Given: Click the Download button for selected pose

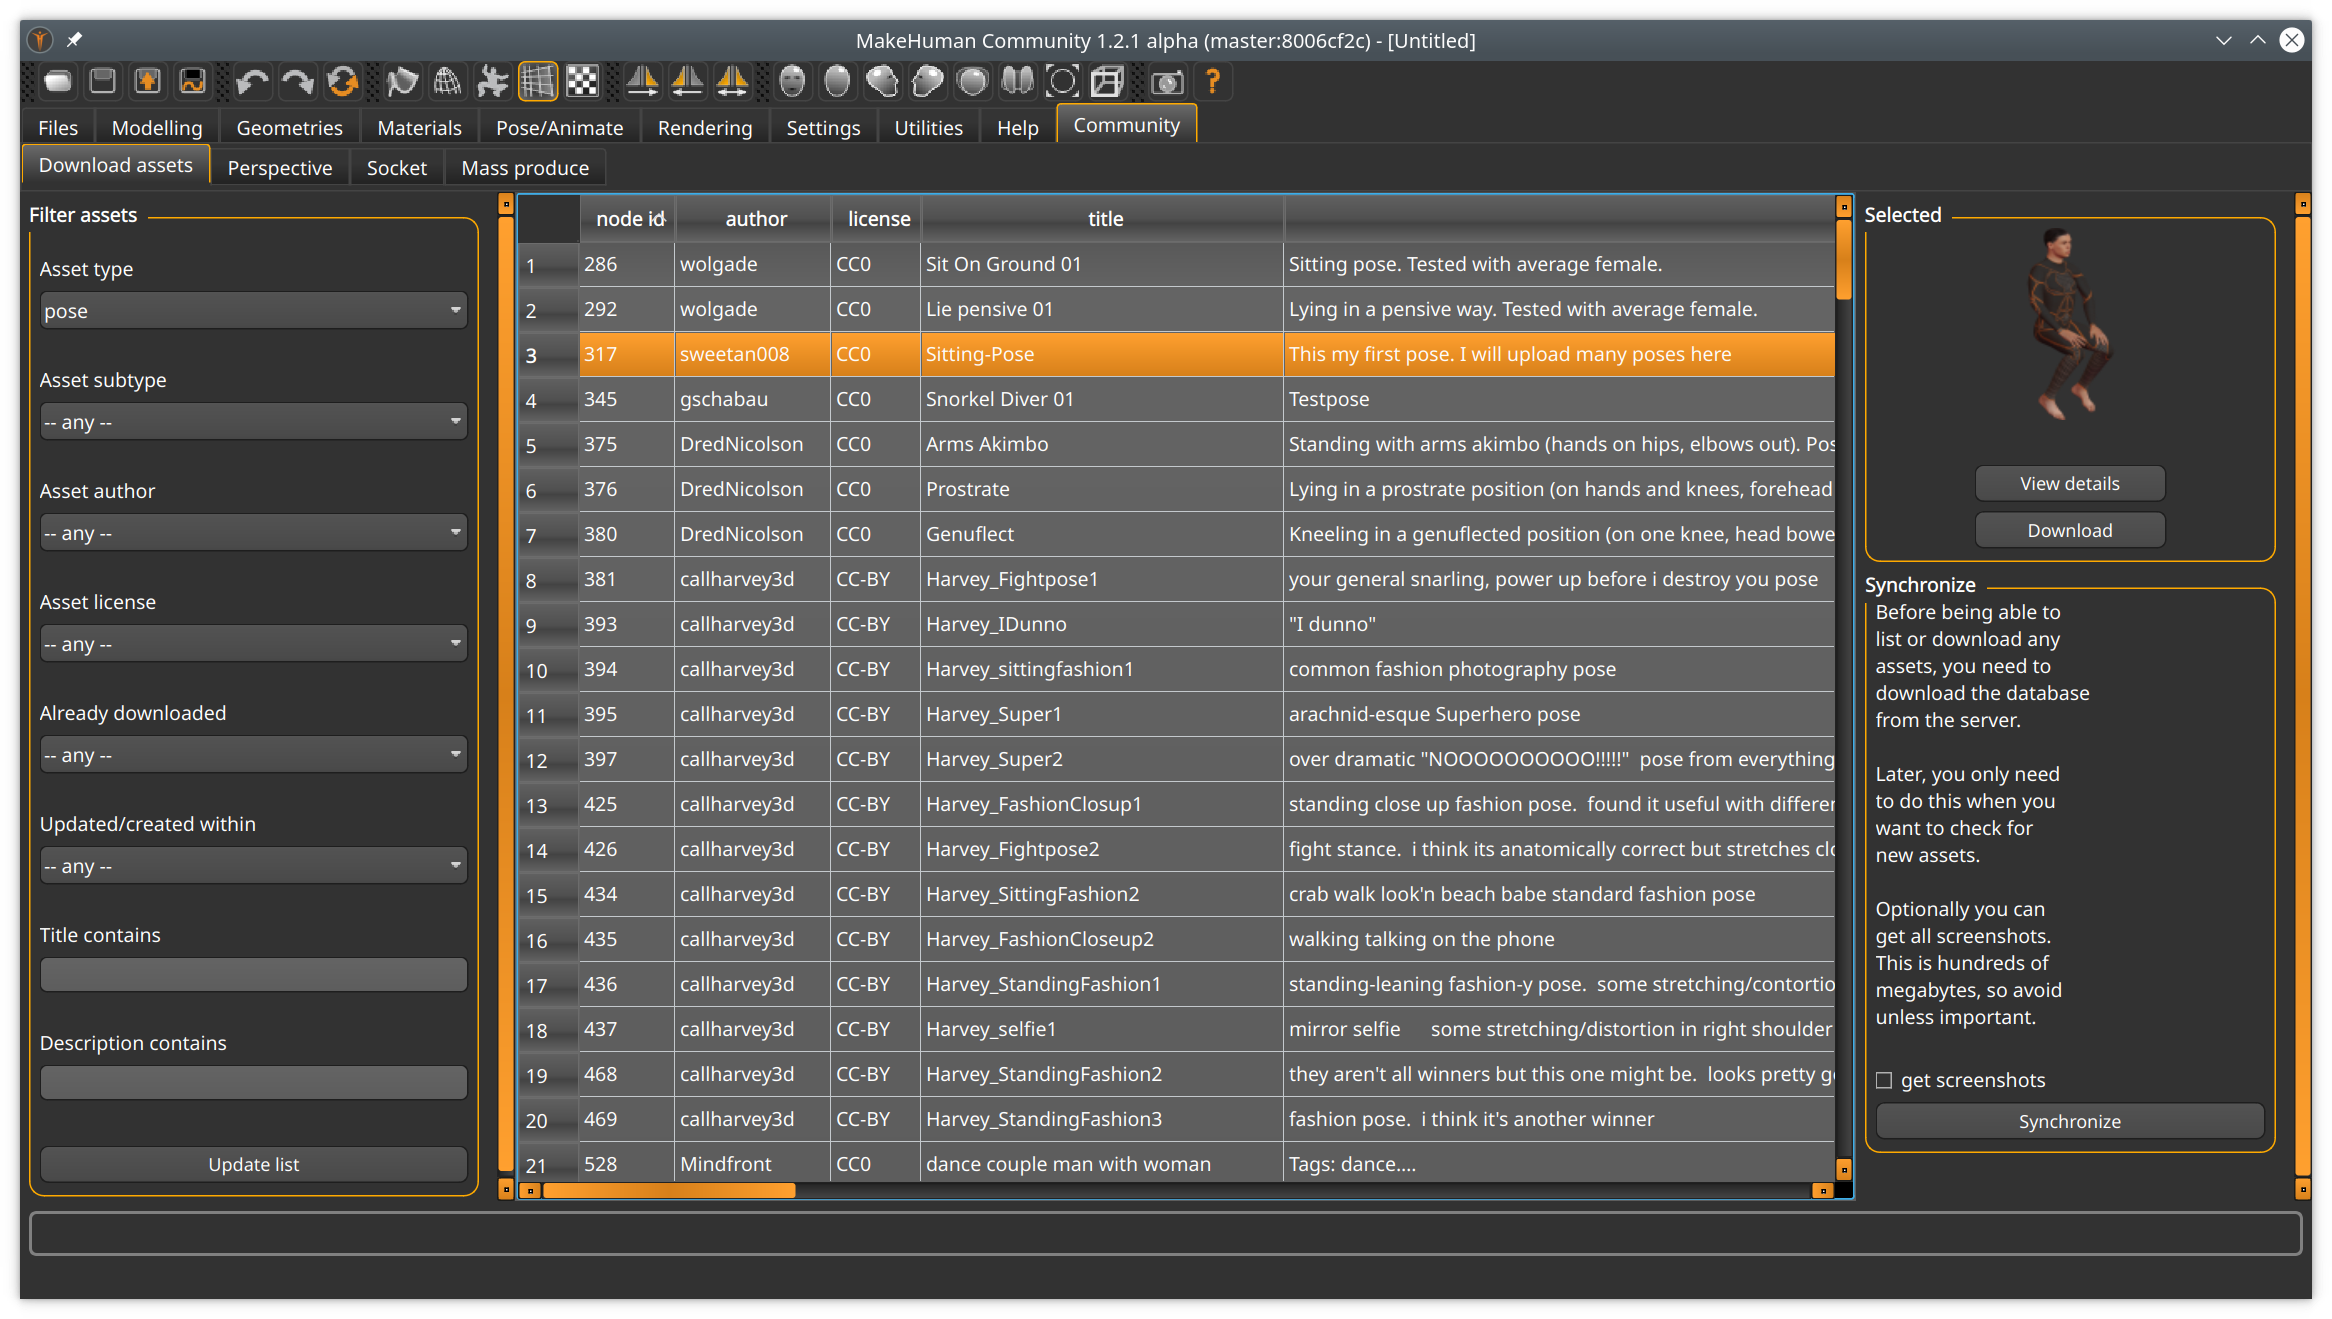Looking at the screenshot, I should tap(2068, 530).
